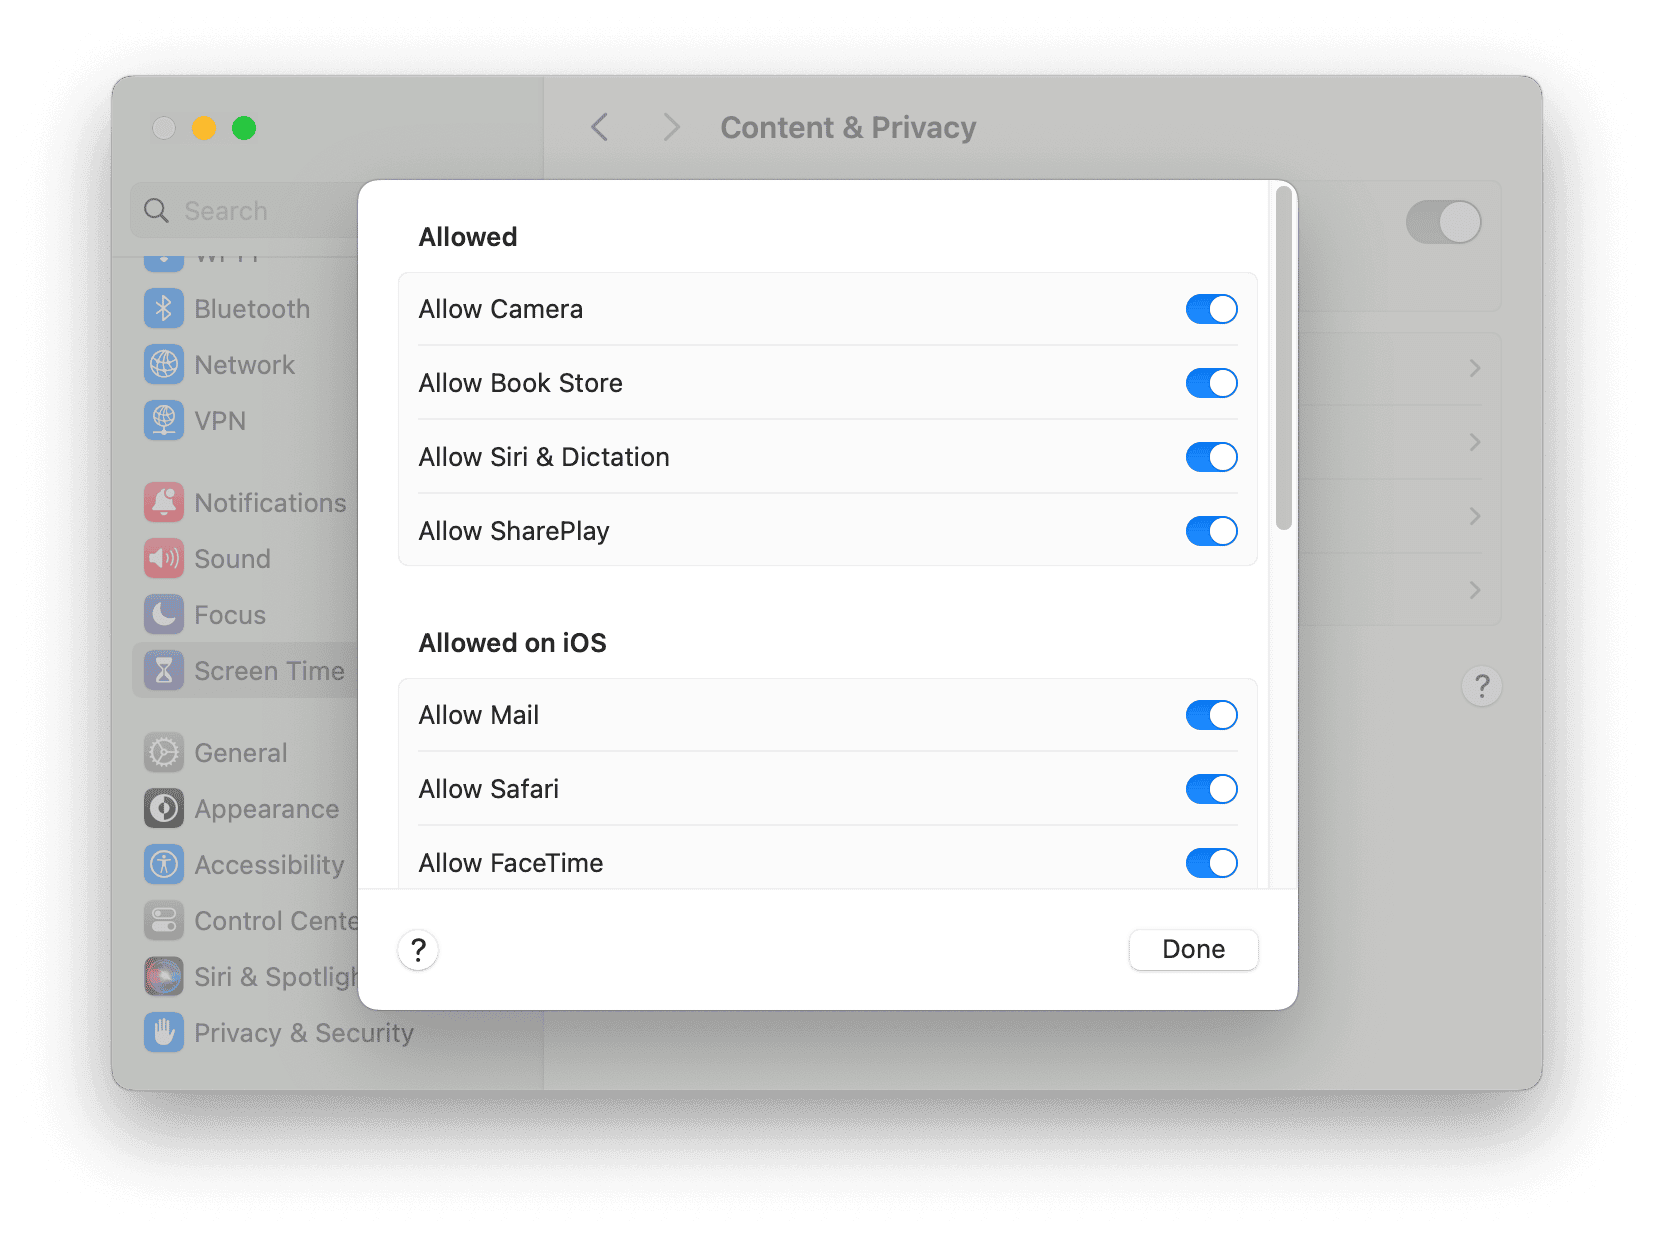Select Focus label in sidebar
Viewport: 1654px width, 1238px height.
230,615
